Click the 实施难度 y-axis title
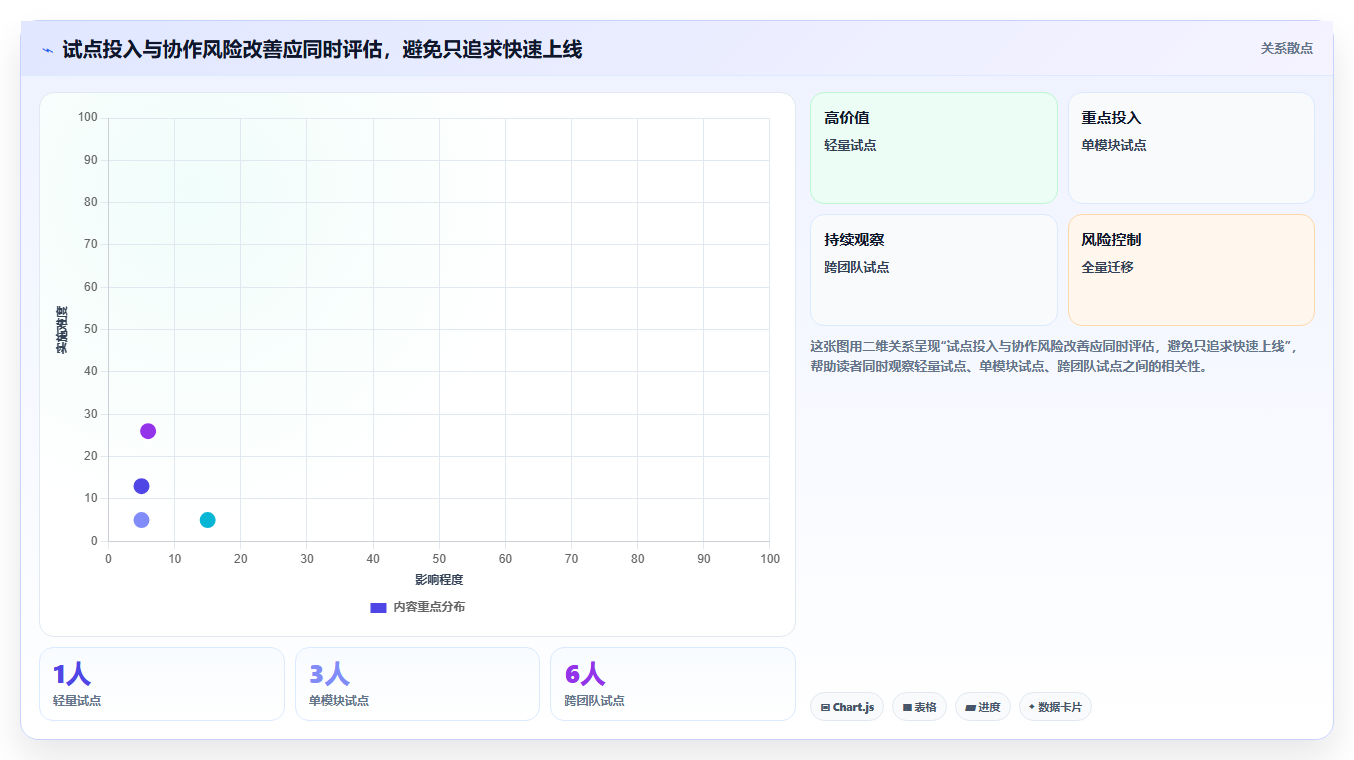 pos(62,330)
